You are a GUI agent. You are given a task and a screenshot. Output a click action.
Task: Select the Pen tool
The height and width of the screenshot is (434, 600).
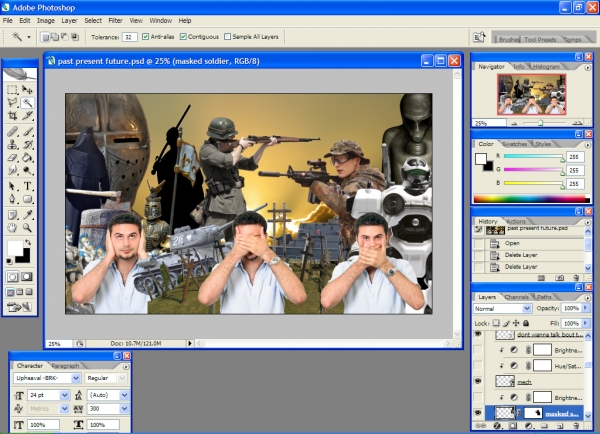[12, 199]
